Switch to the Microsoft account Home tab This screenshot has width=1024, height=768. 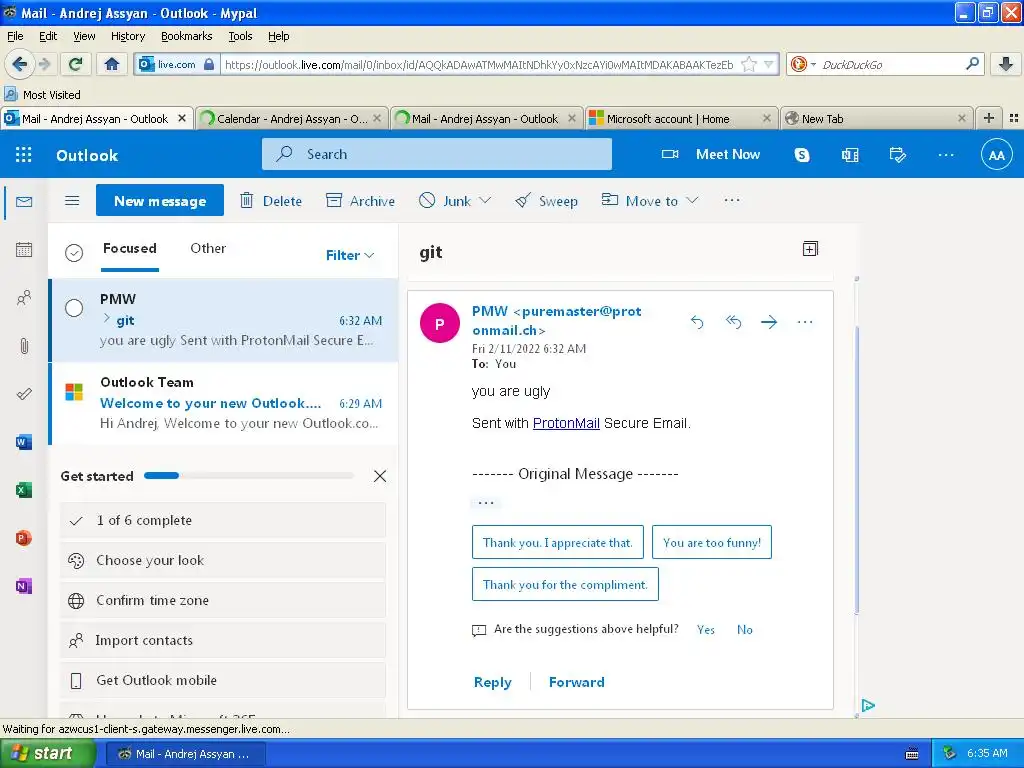pos(681,119)
